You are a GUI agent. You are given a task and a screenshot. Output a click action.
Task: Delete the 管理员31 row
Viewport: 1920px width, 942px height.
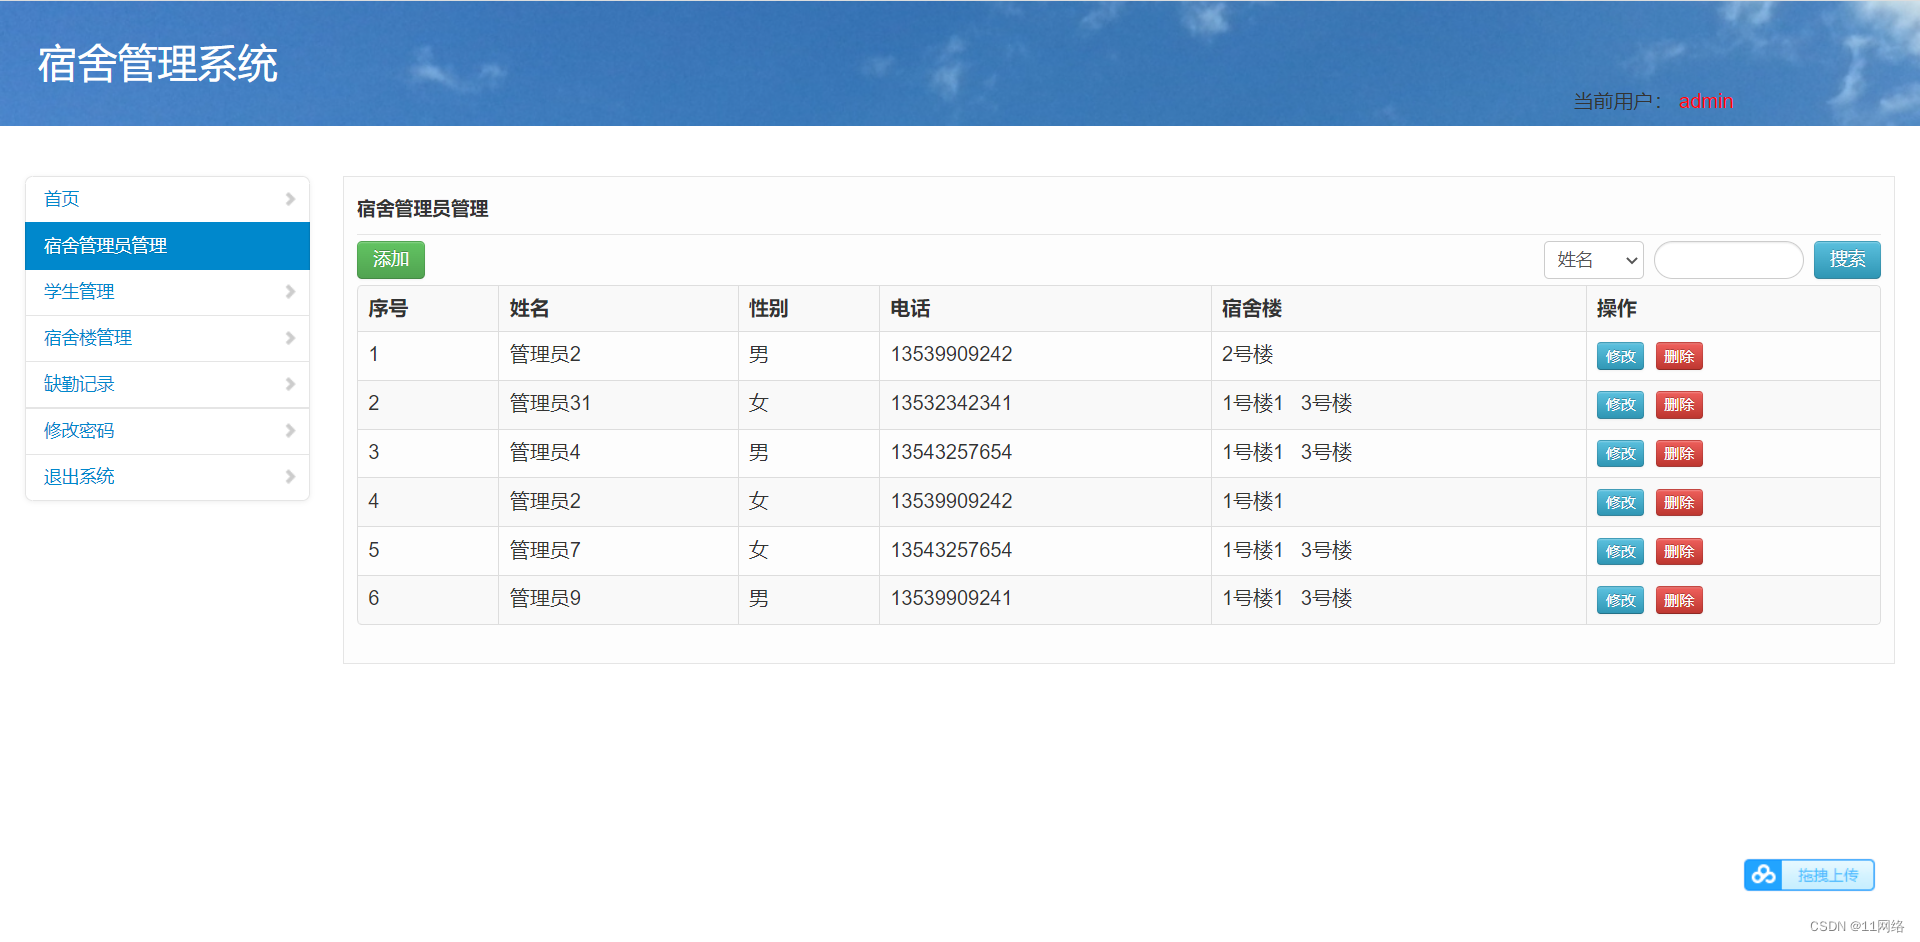click(x=1679, y=405)
